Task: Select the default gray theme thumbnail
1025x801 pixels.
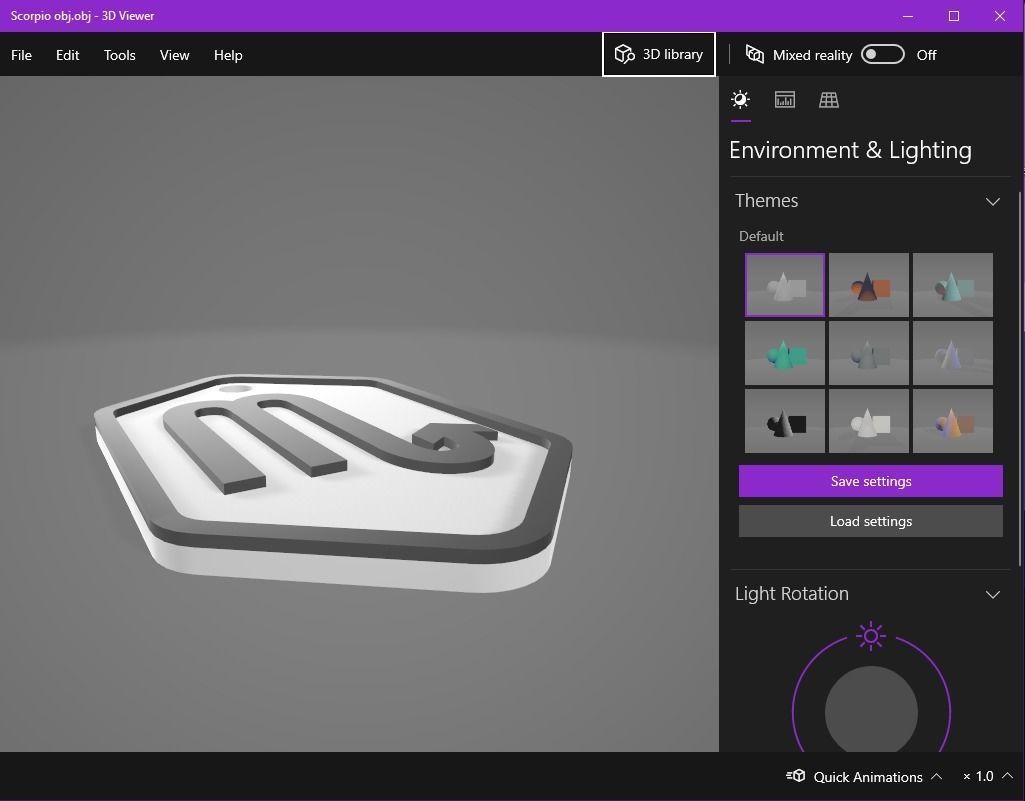Action: (784, 285)
